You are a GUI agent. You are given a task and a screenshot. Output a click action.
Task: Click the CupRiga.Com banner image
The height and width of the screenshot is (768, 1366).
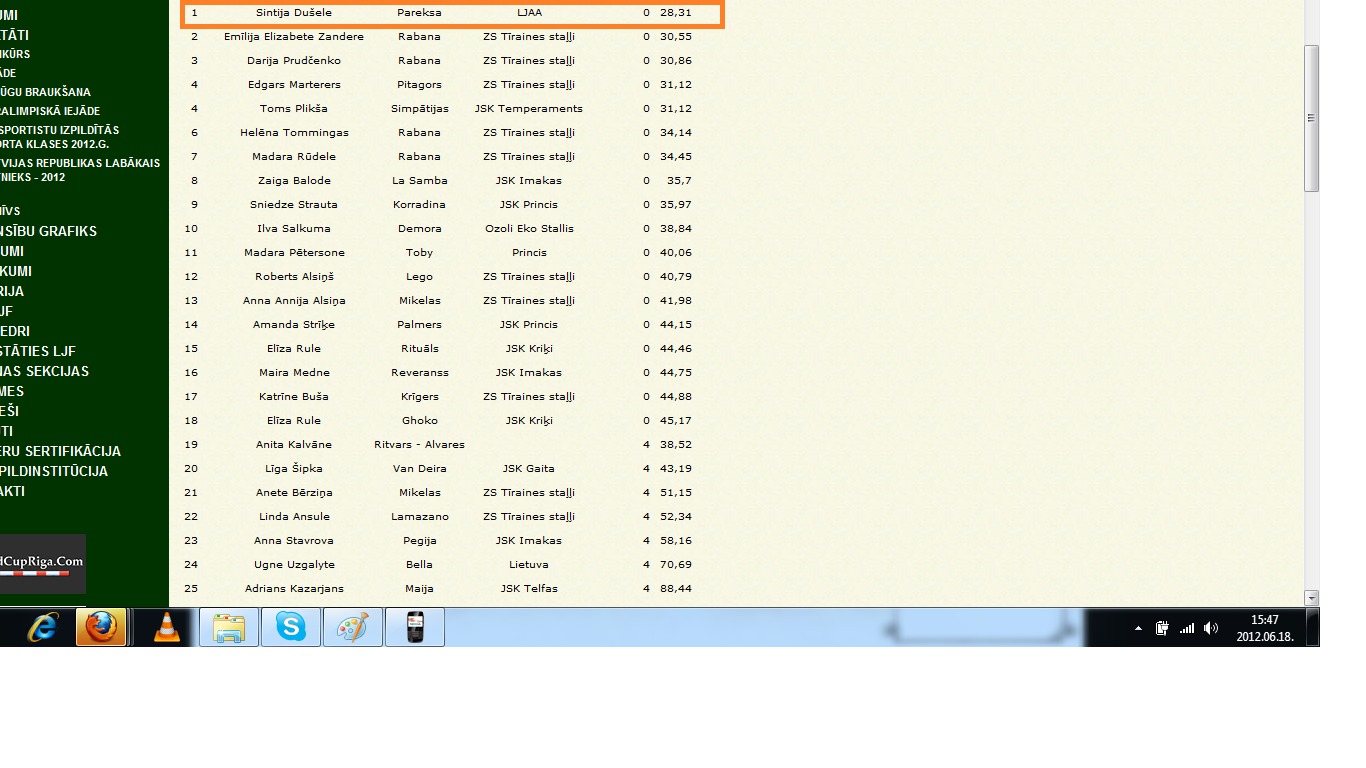click(42, 564)
